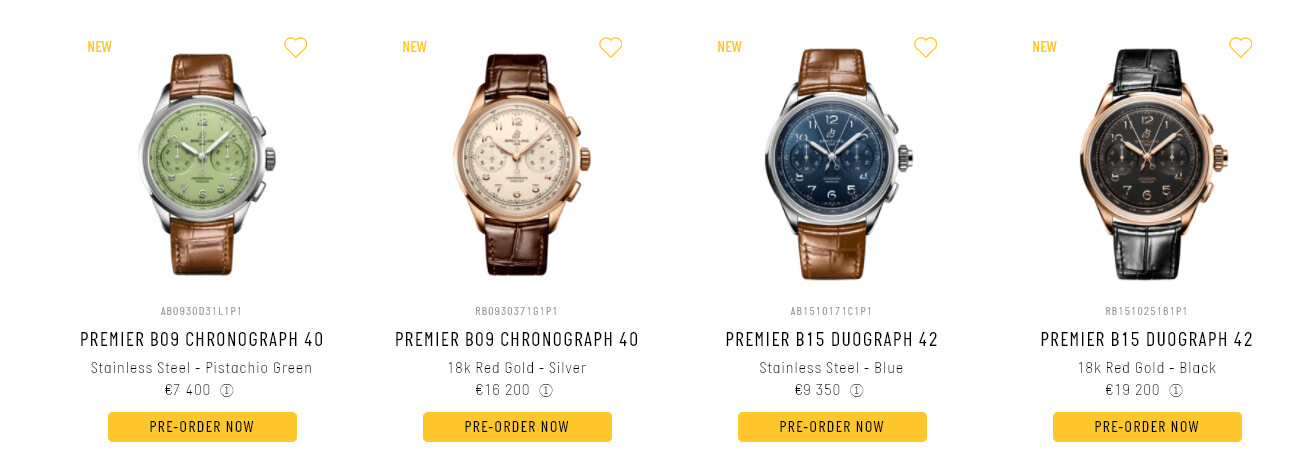Show price info icon beside €16 200

coord(546,391)
